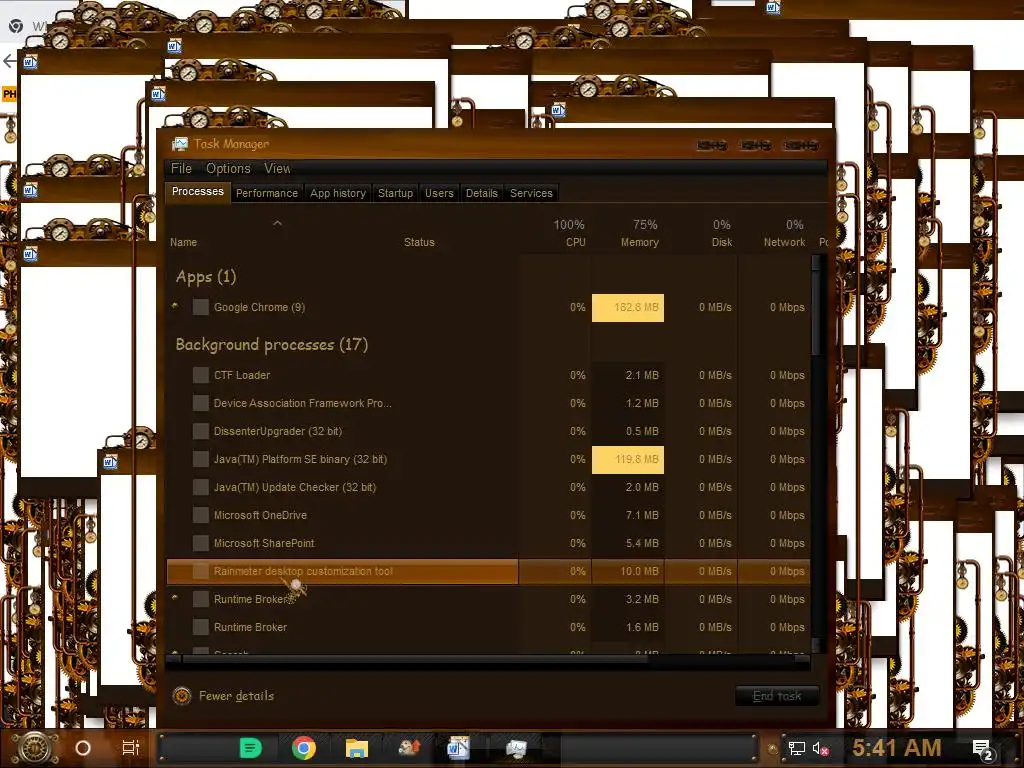Click Fewer details link
Viewport: 1024px width, 768px height.
tap(236, 696)
